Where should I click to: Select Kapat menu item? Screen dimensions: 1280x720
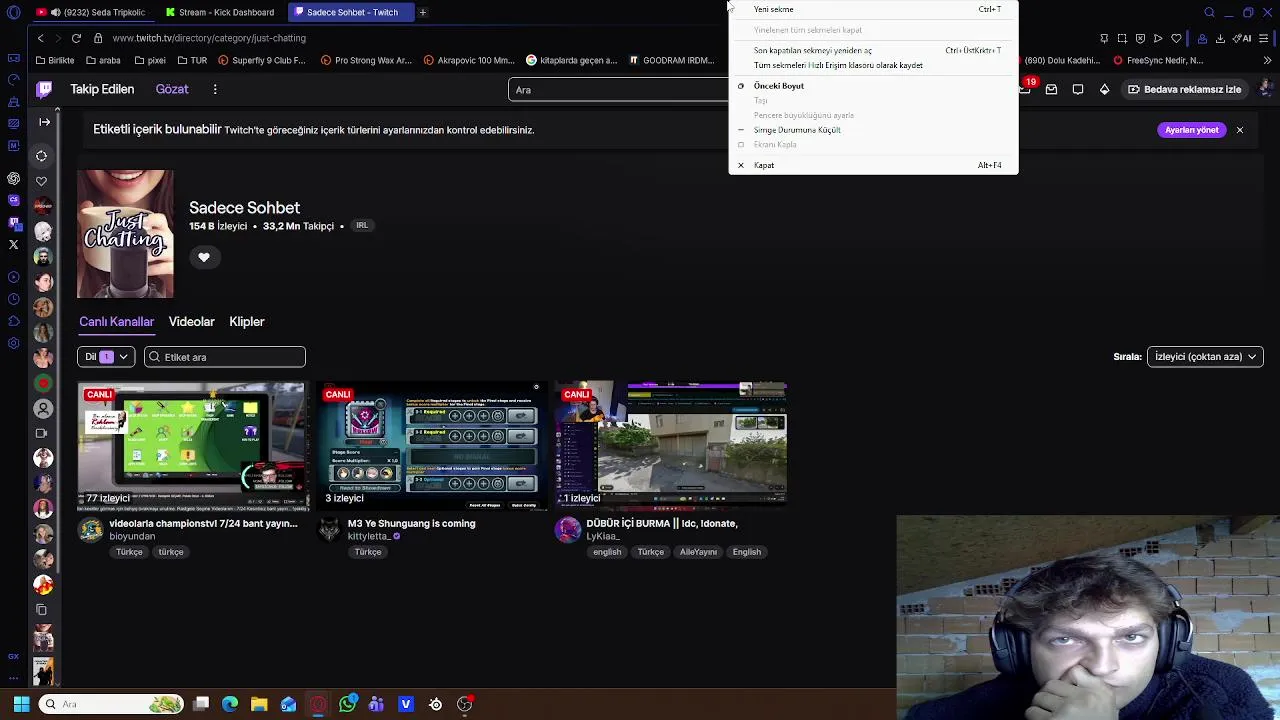[873, 165]
